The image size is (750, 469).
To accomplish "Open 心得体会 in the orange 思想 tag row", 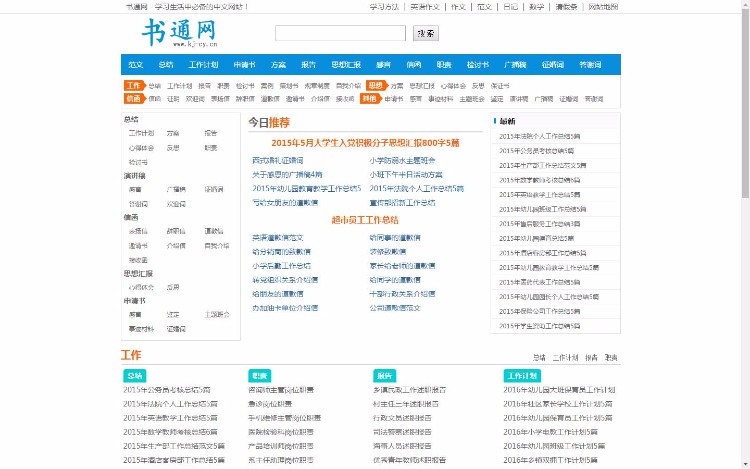I will coord(453,86).
